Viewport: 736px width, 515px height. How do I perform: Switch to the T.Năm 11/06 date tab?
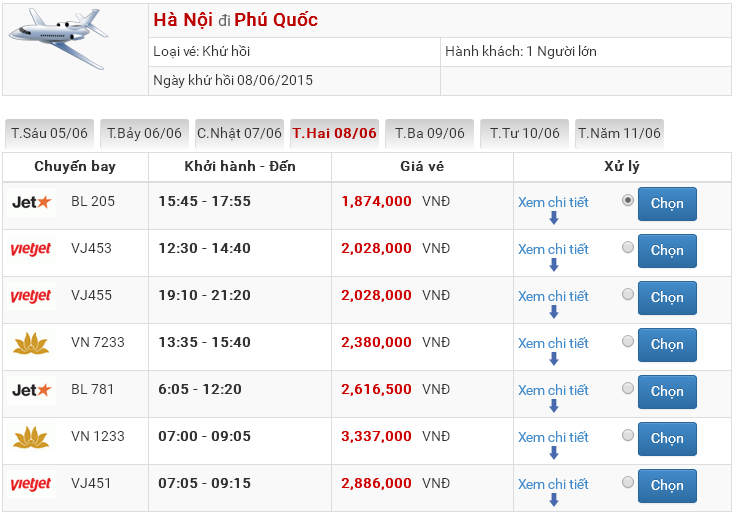[x=619, y=134]
